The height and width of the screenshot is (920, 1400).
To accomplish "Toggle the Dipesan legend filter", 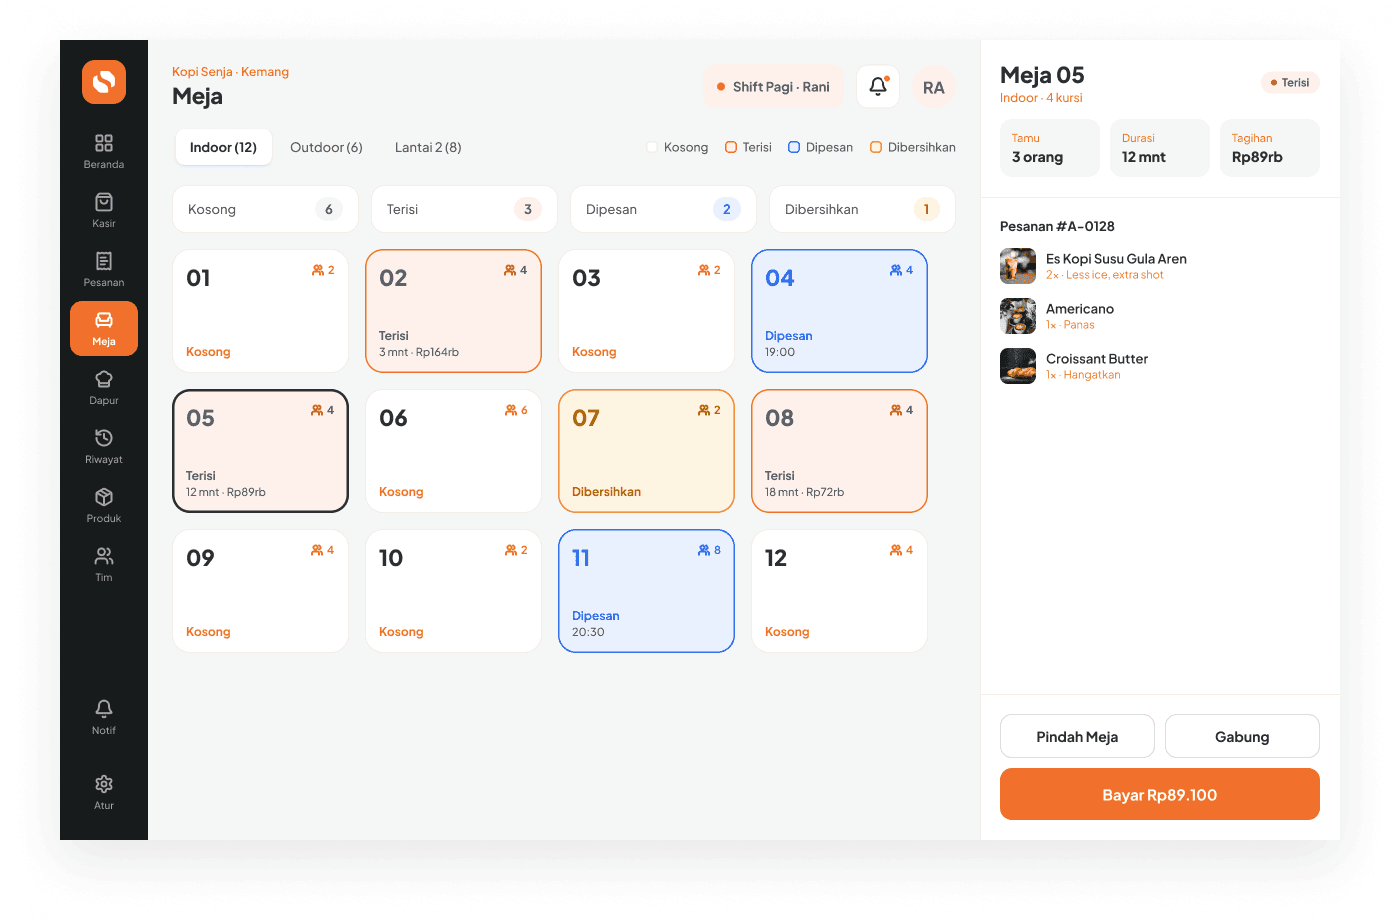I will pyautogui.click(x=820, y=147).
